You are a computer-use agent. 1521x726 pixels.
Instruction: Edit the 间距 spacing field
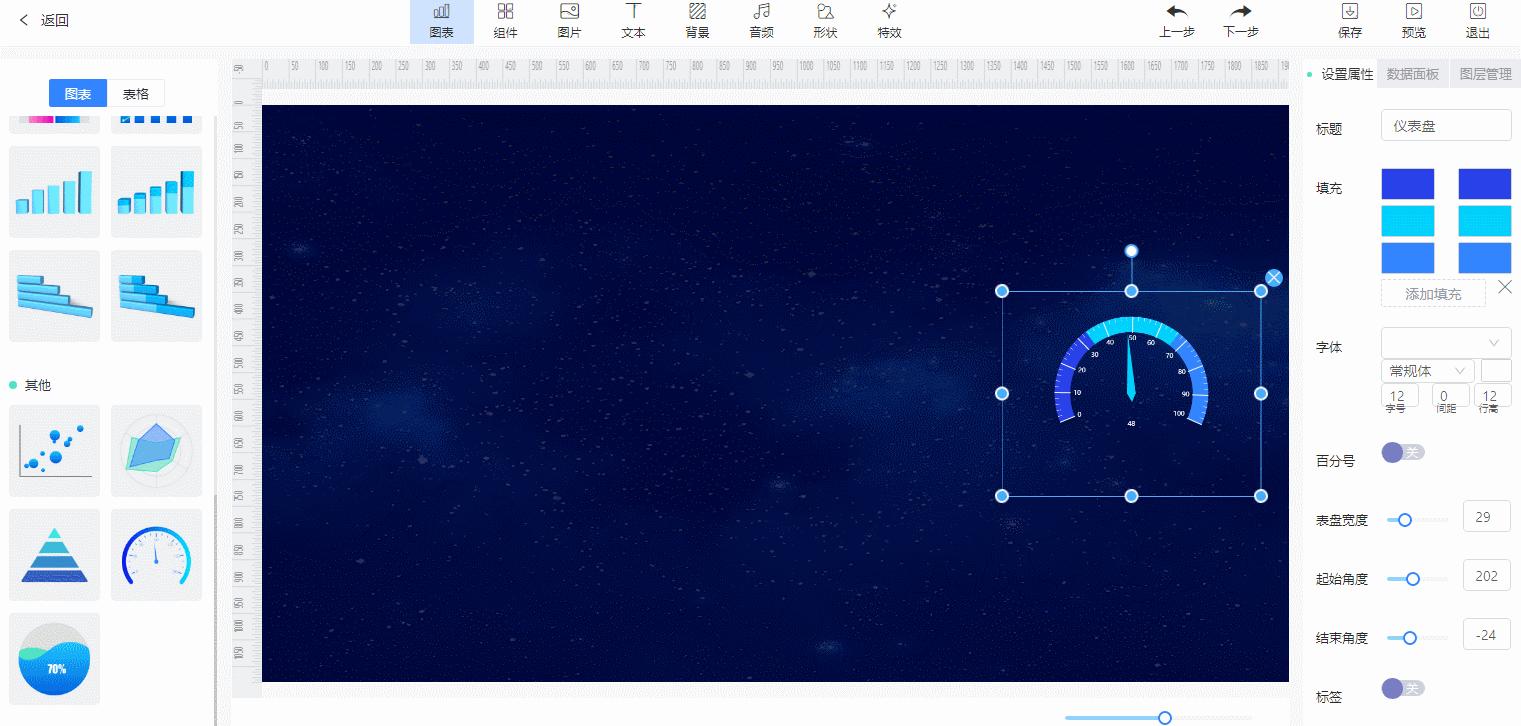click(1450, 396)
